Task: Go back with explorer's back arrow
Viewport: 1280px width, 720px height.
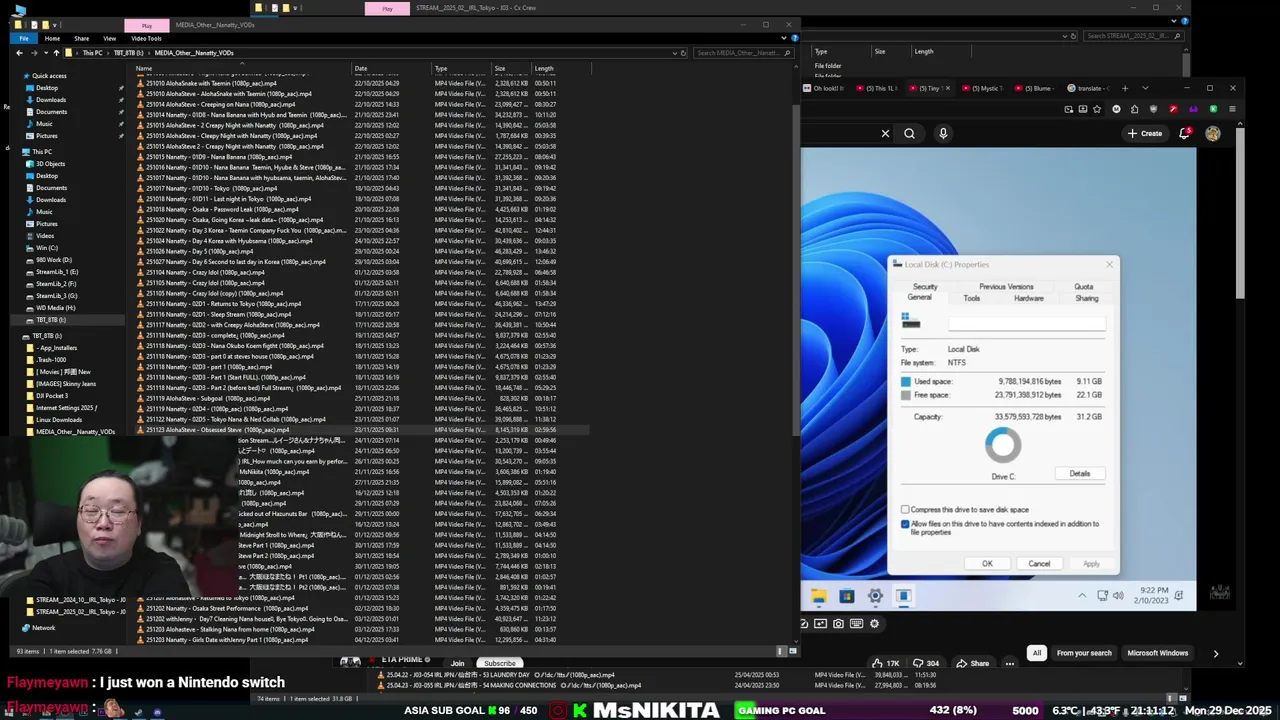Action: (x=21, y=52)
